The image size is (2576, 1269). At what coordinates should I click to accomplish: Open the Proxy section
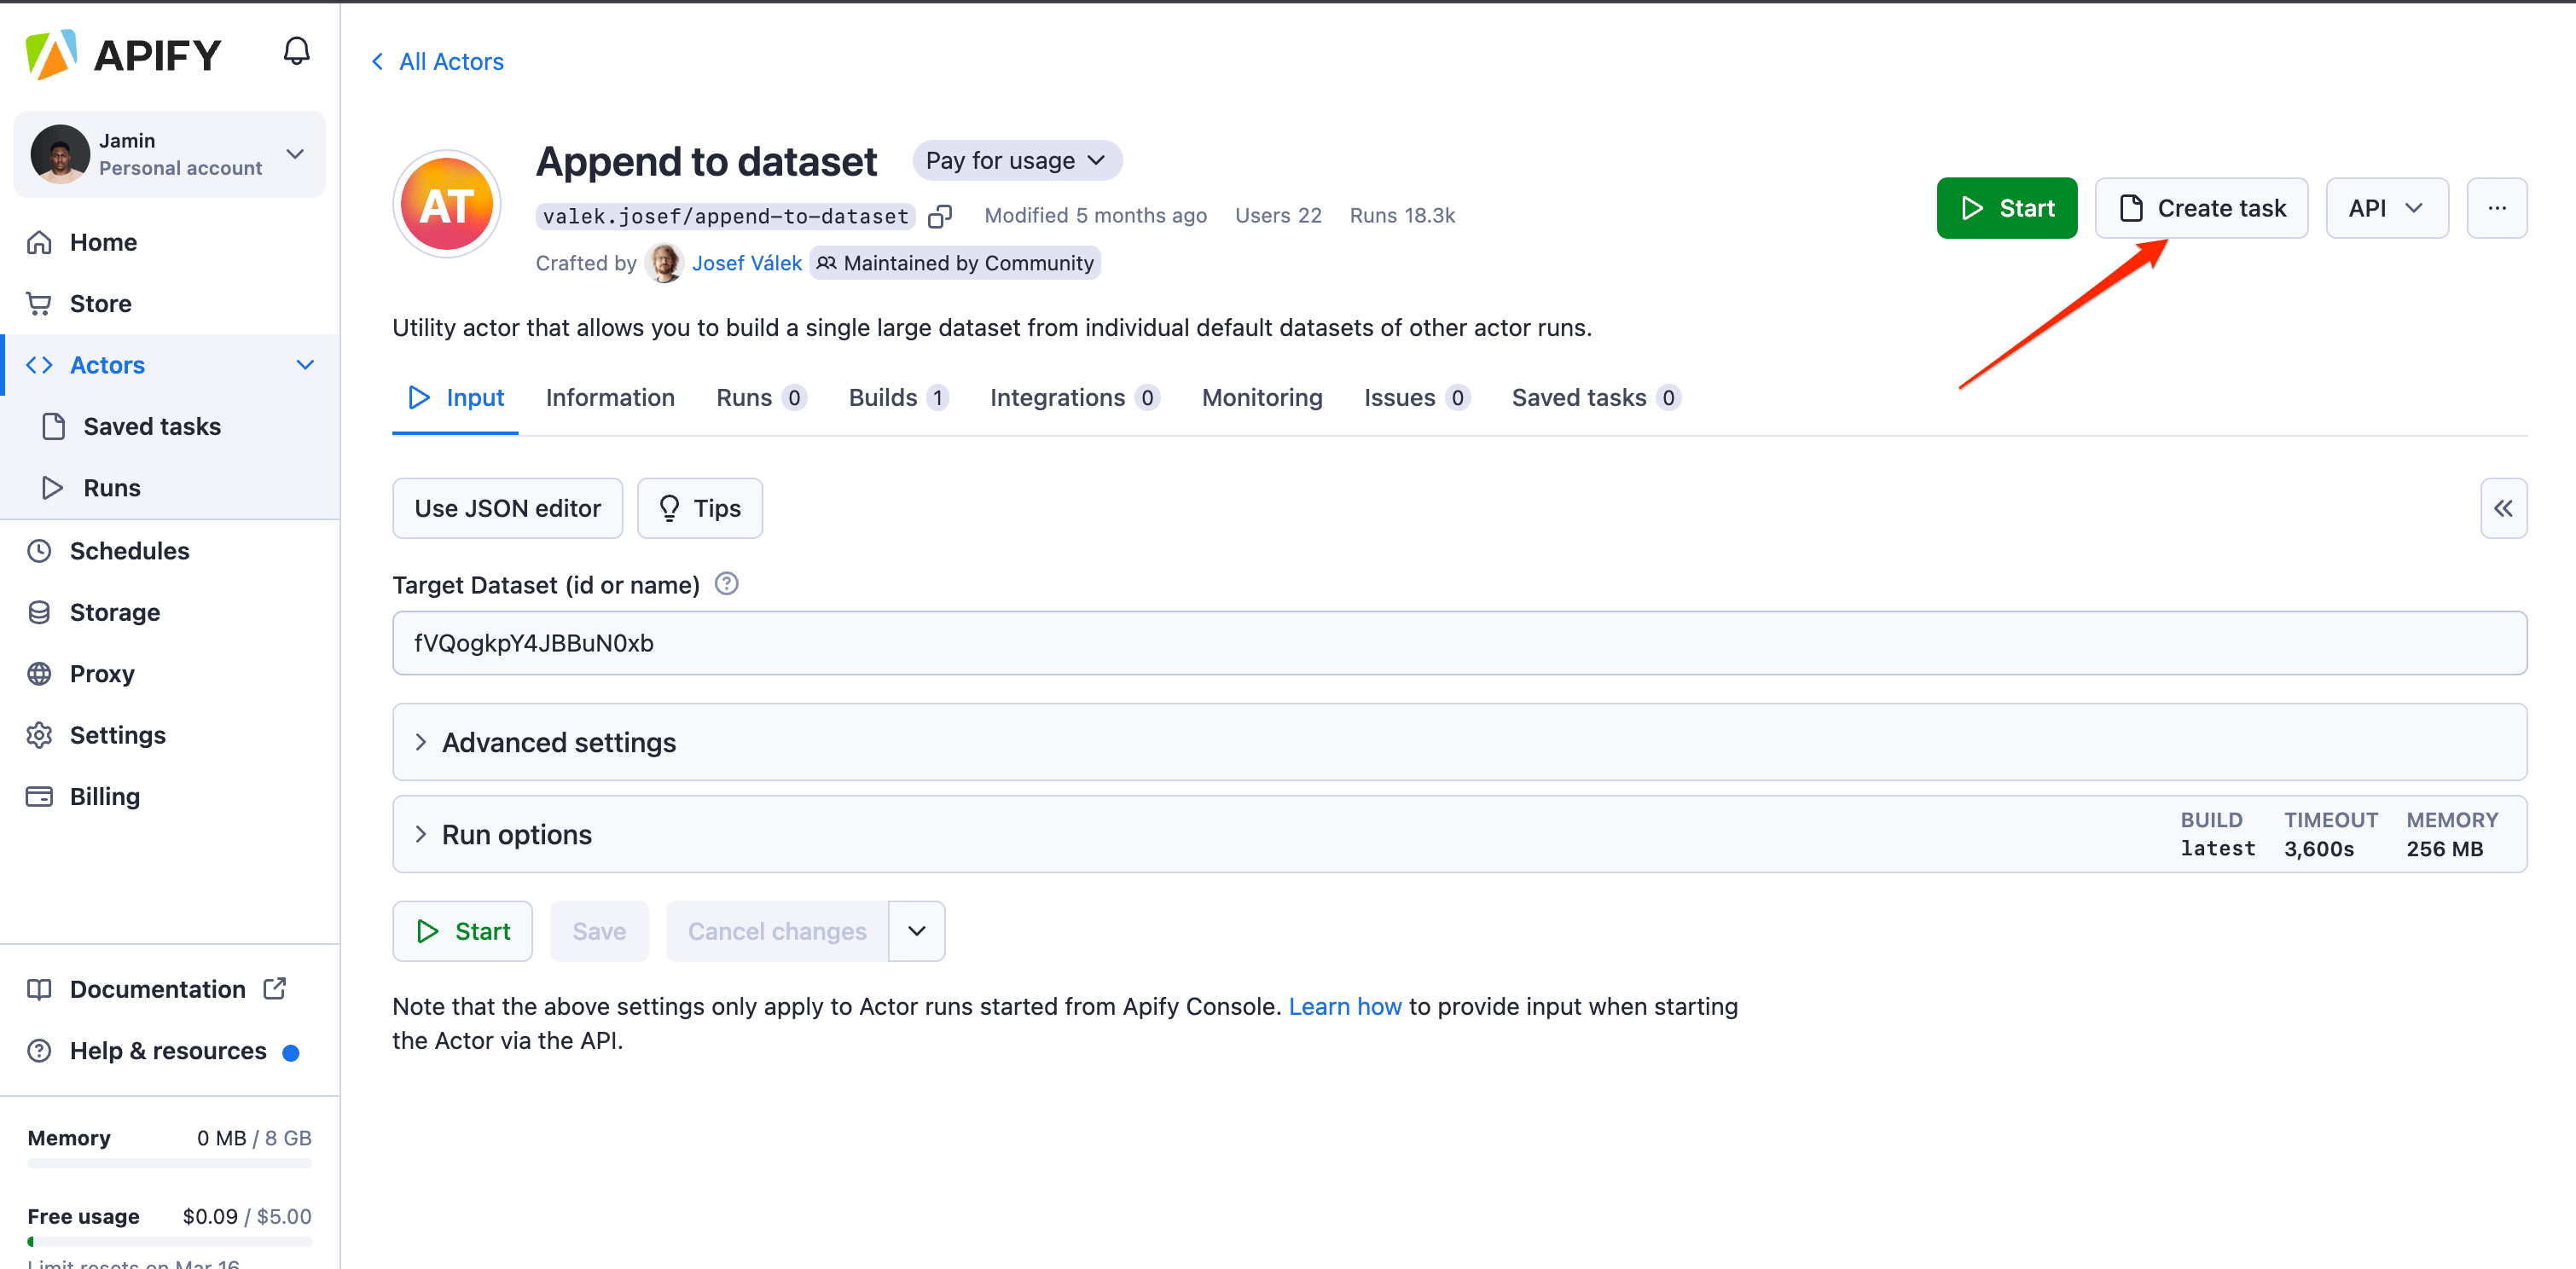coord(101,673)
